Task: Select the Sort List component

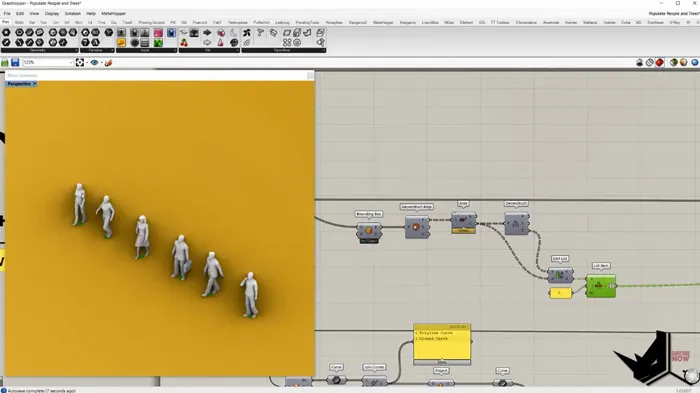Action: (x=560, y=276)
